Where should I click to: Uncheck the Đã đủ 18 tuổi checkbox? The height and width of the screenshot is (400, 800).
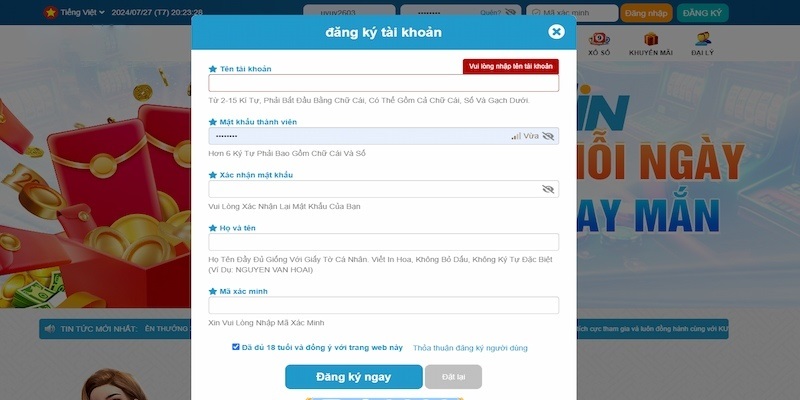tap(236, 347)
